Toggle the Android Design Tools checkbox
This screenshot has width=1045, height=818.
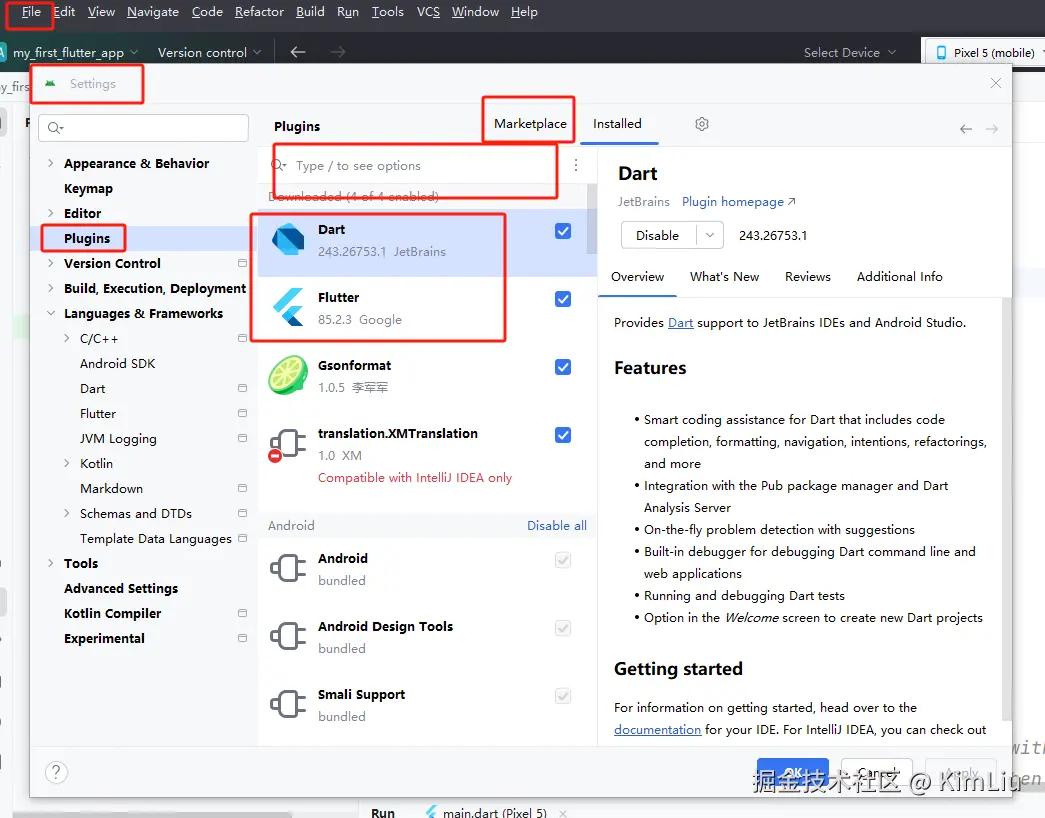(563, 628)
